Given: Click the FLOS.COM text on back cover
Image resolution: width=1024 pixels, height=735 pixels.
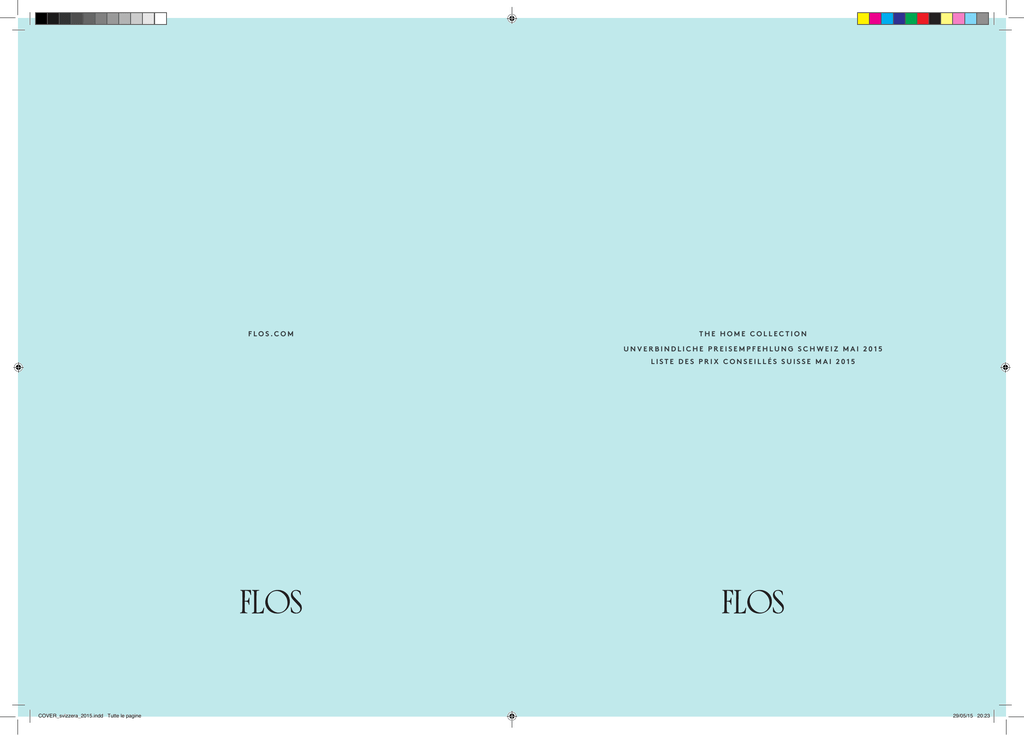Looking at the screenshot, I should click(x=271, y=334).
